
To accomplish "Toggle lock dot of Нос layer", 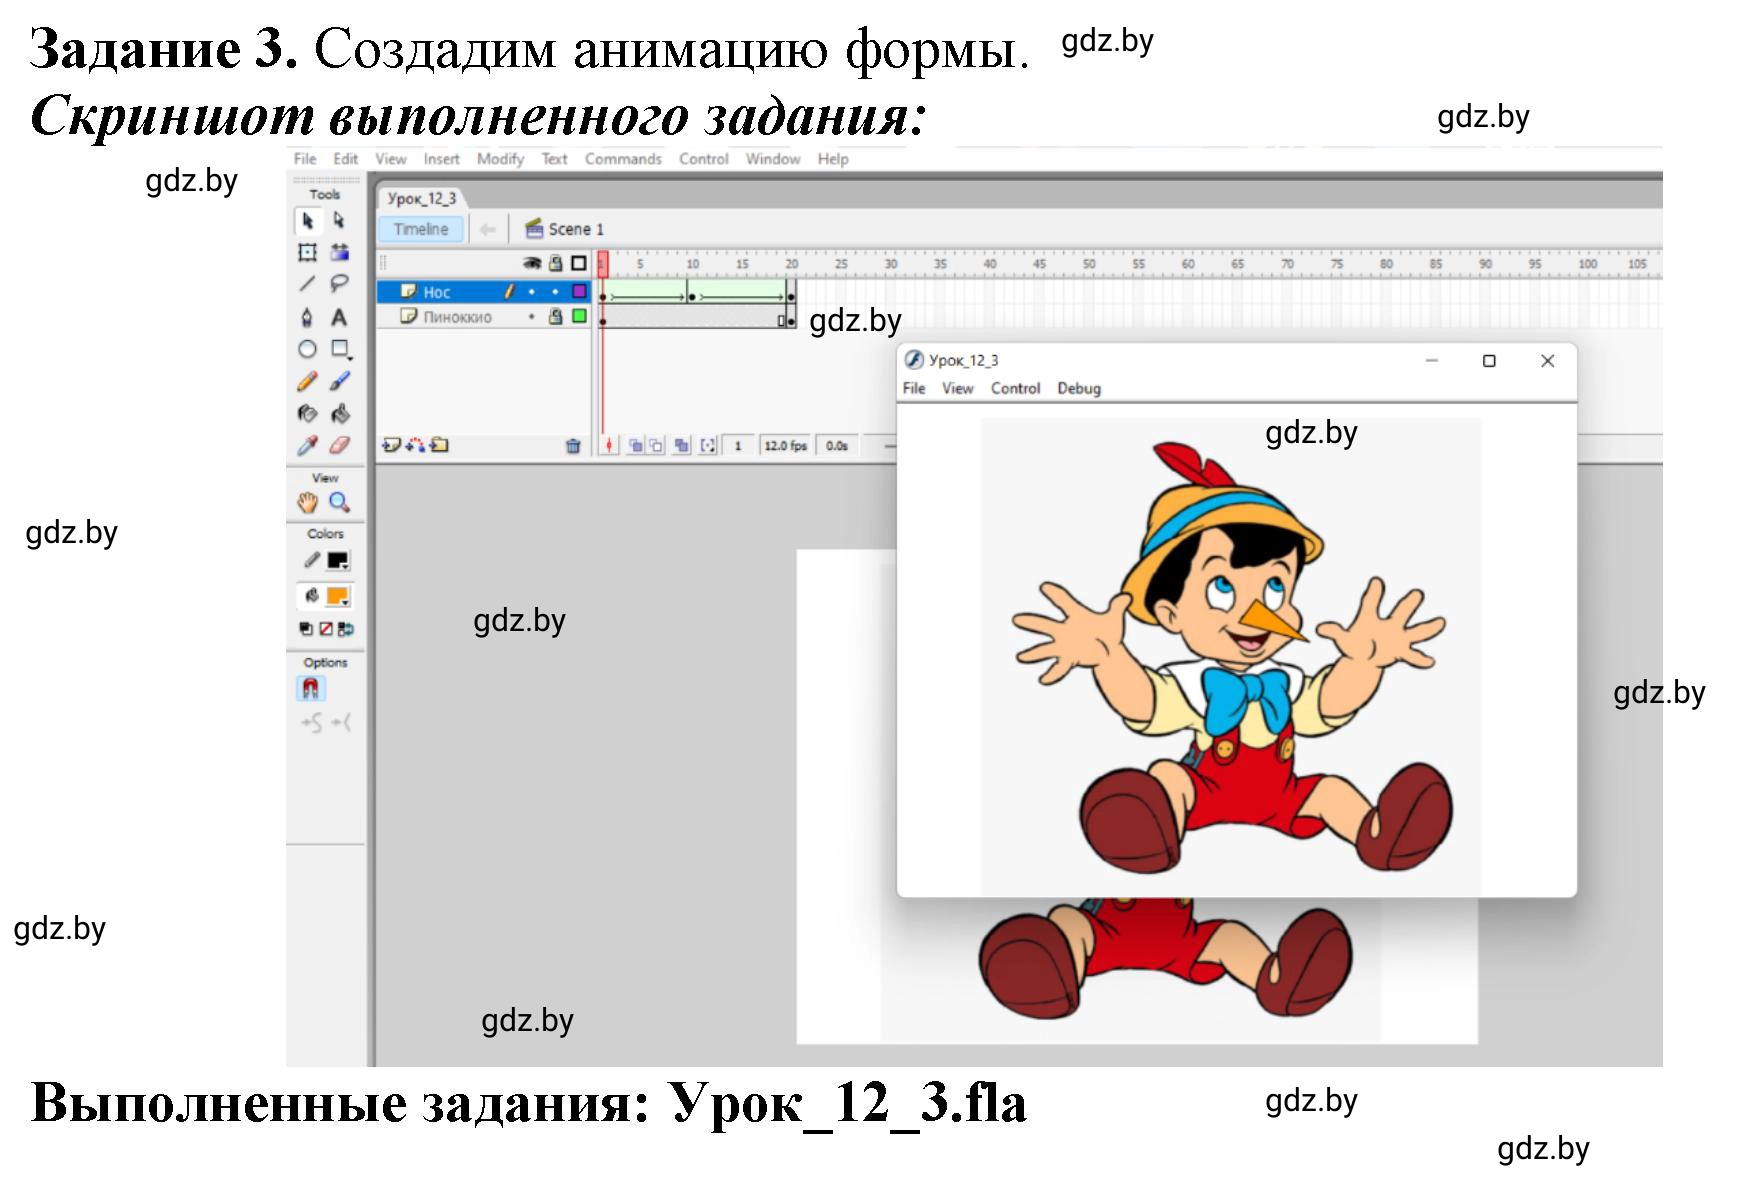I will 555,292.
